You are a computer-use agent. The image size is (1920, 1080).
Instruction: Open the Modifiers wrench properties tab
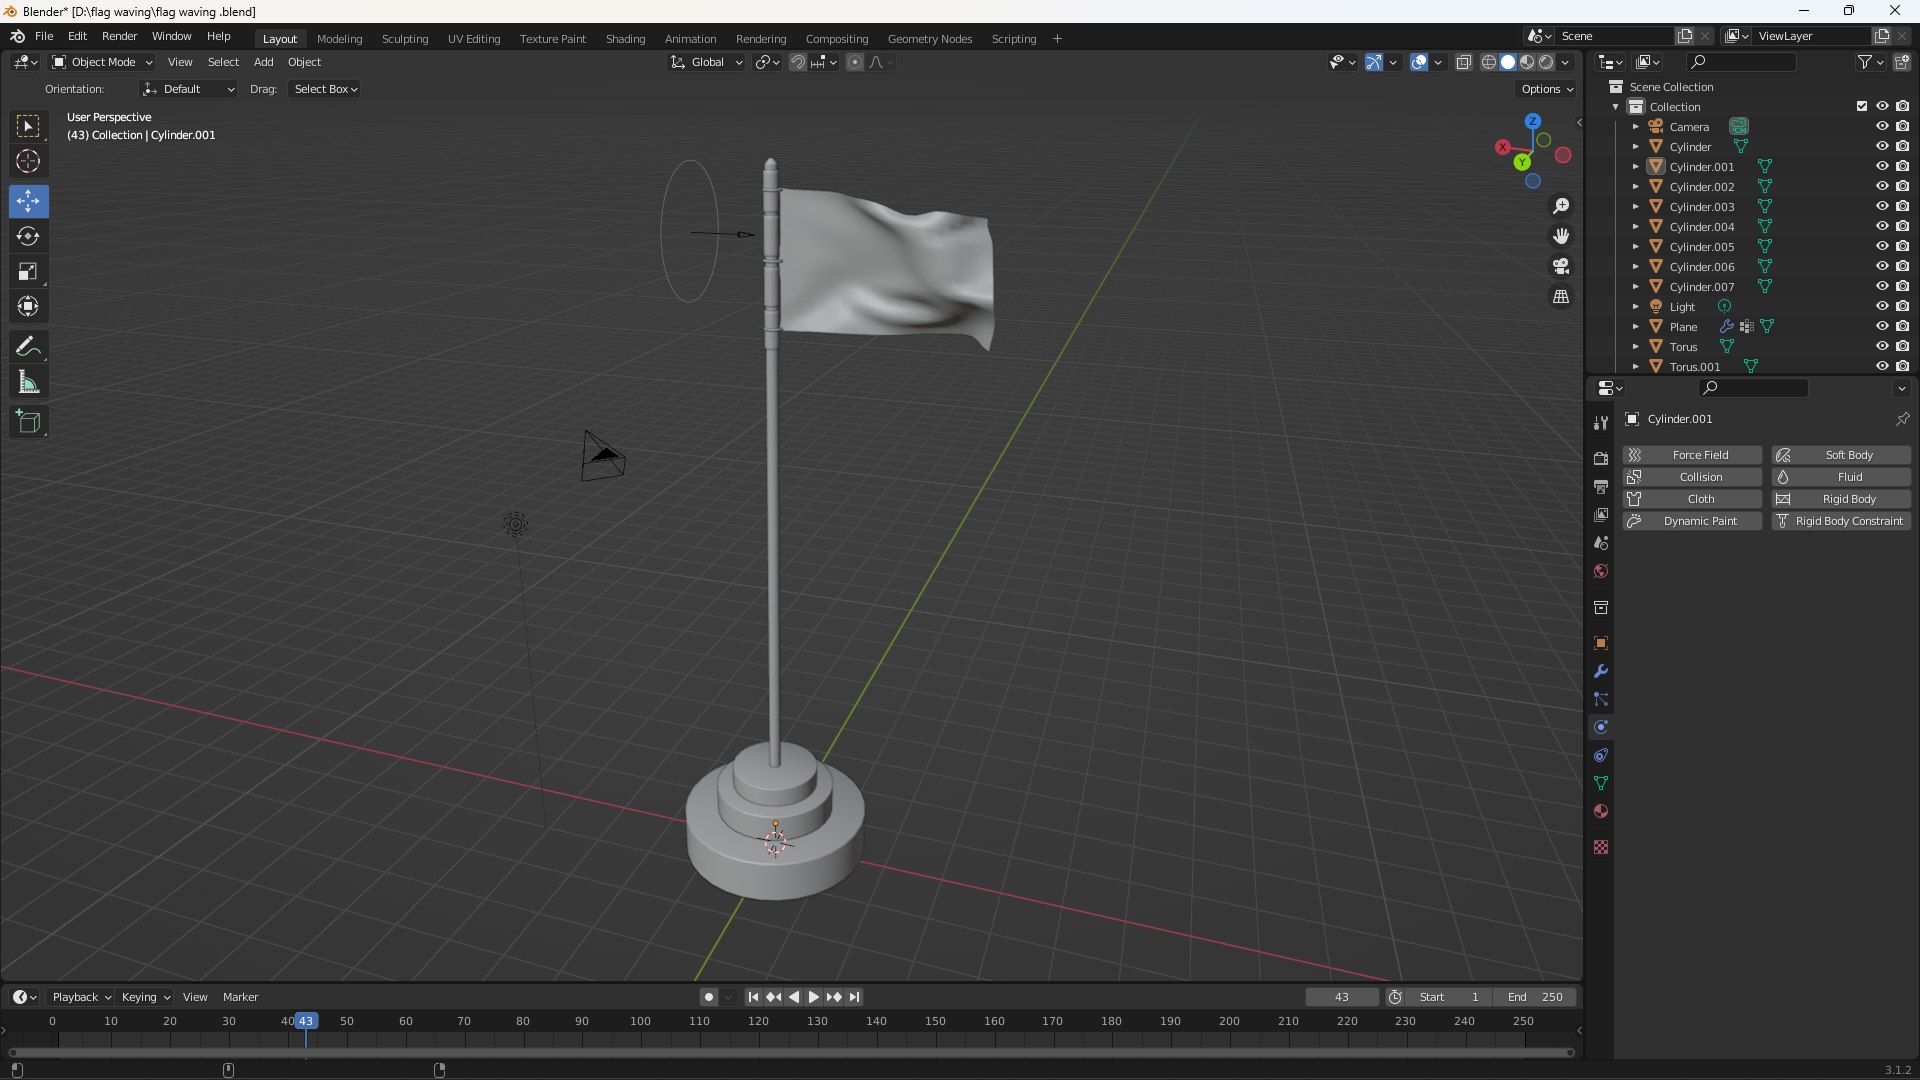(x=1600, y=671)
